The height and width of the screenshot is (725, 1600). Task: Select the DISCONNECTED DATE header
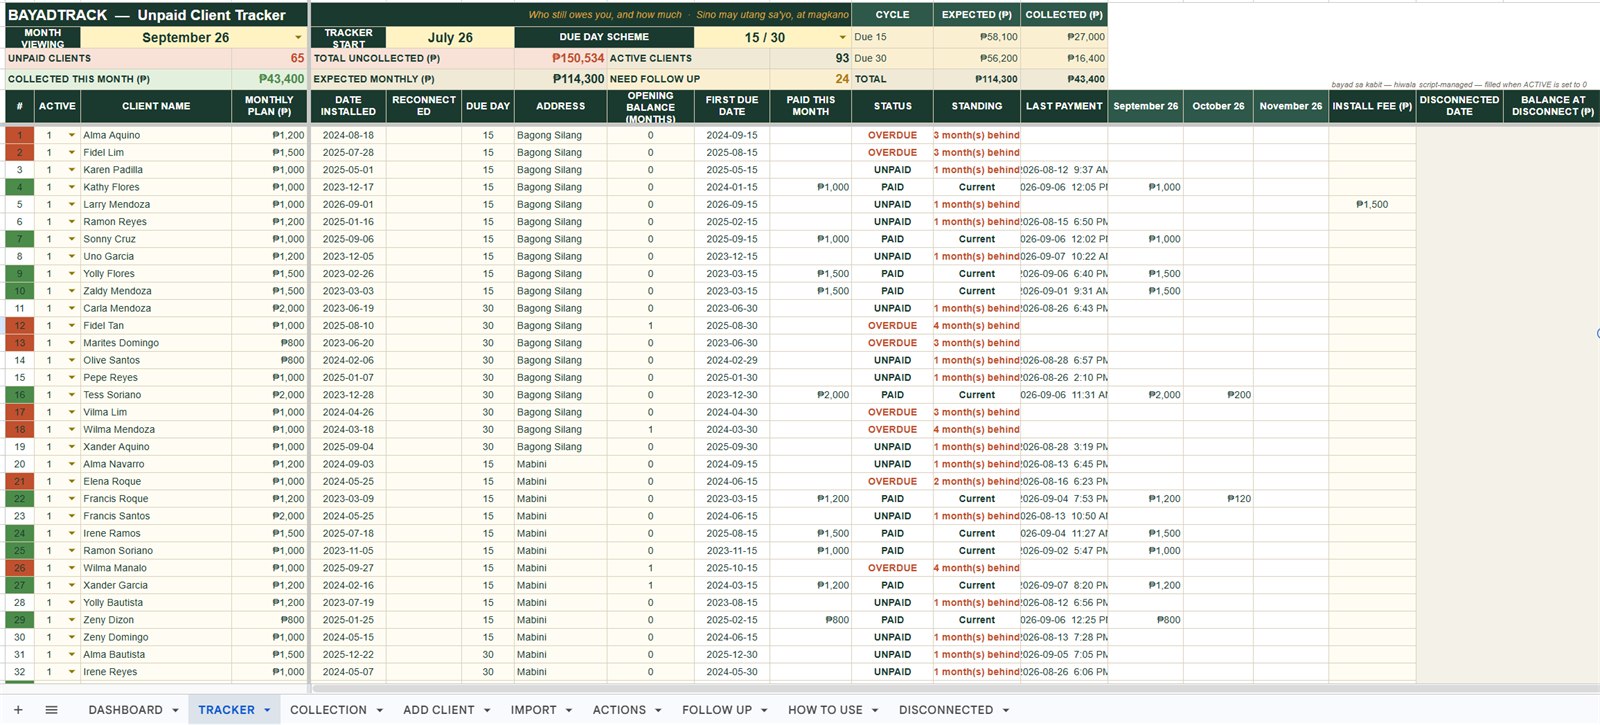(1459, 106)
